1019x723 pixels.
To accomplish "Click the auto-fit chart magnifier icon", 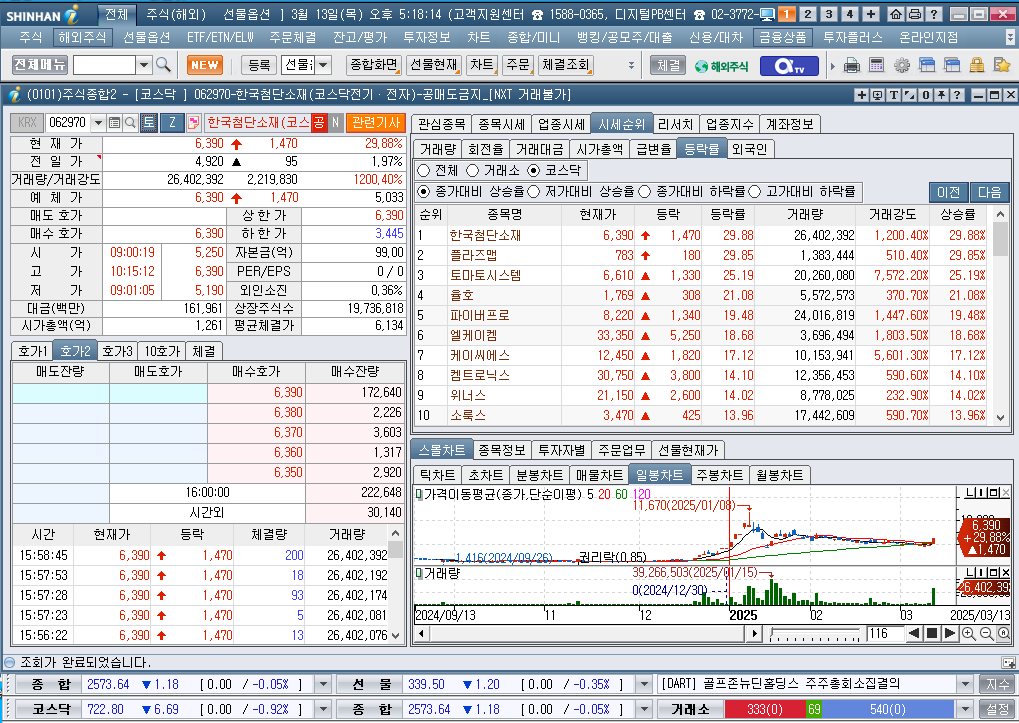I will (1004, 633).
